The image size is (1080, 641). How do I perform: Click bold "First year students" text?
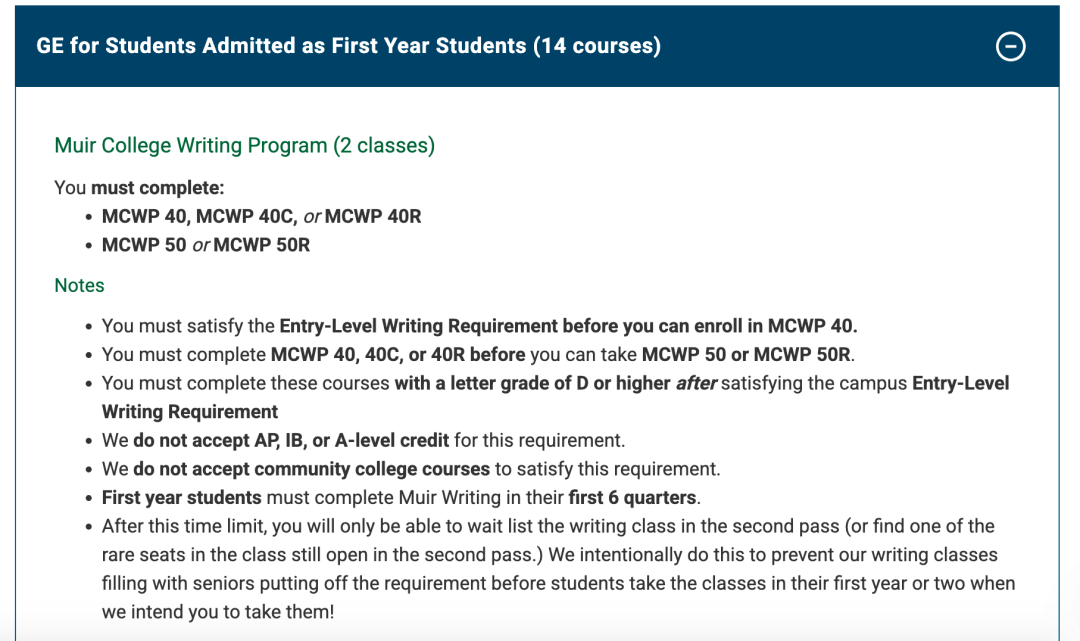tap(181, 497)
